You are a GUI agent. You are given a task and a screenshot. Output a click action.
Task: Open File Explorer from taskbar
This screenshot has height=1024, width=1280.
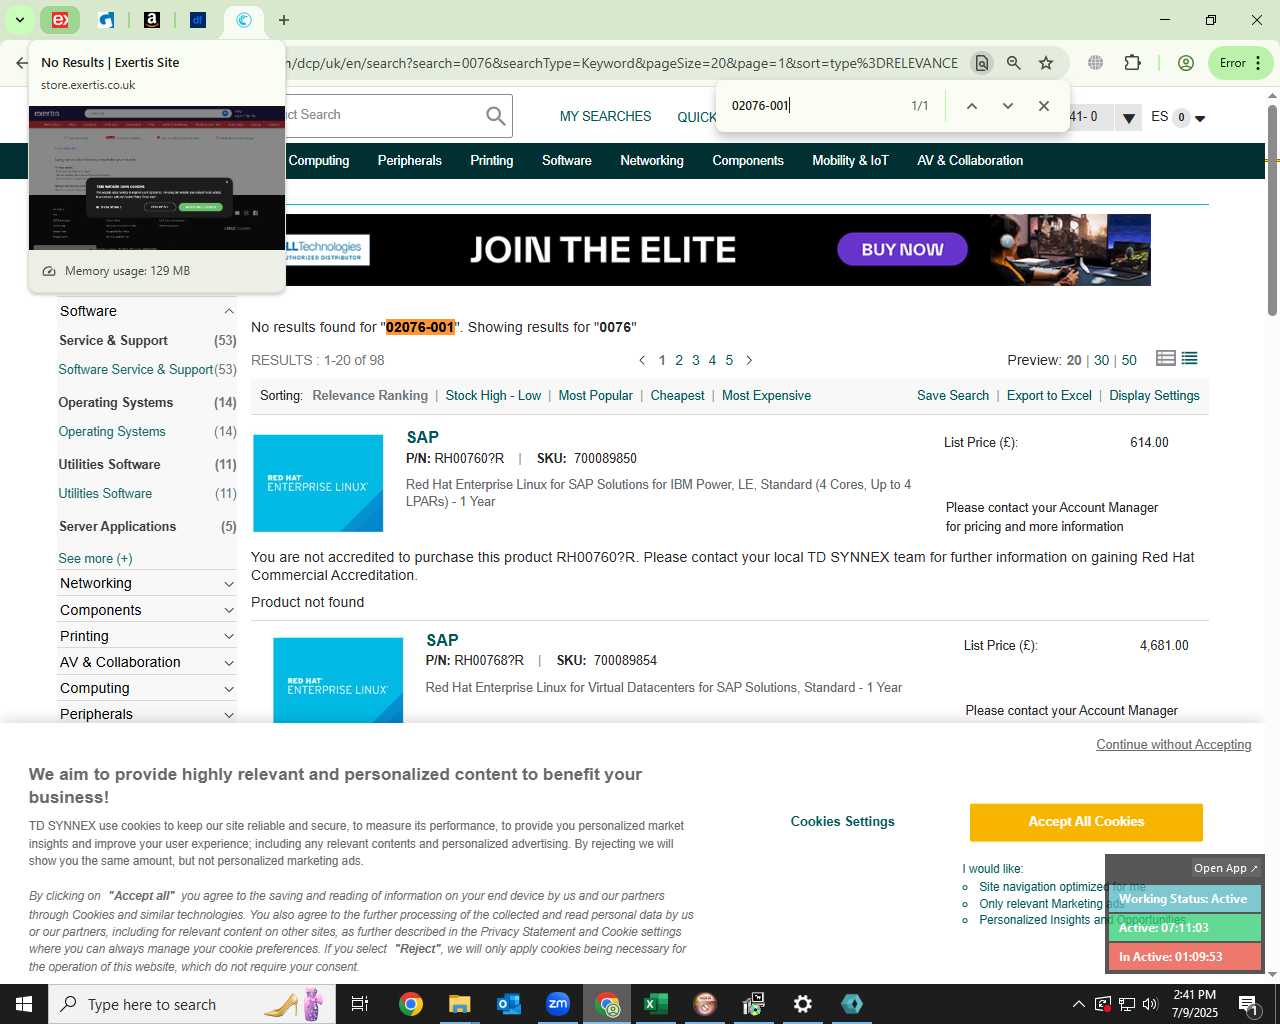(x=459, y=1004)
